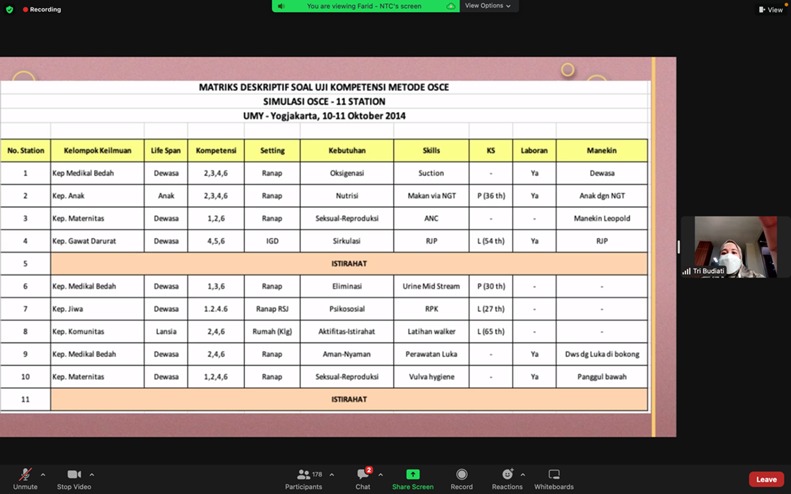
Task: Click the green encryption shield icon
Action: click(x=10, y=9)
